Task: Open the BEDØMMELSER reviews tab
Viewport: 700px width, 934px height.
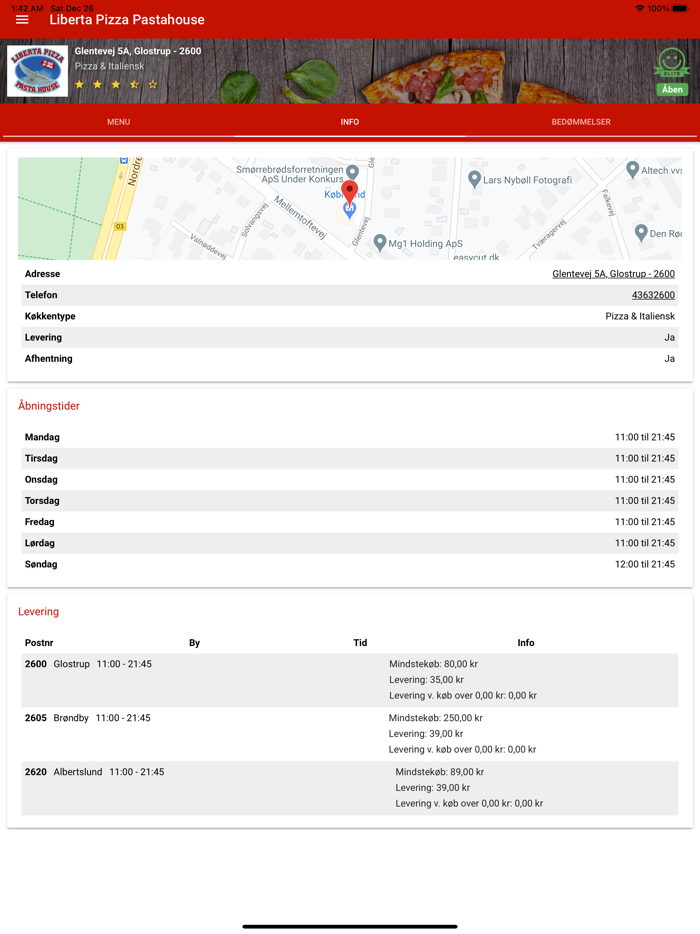Action: coord(581,122)
